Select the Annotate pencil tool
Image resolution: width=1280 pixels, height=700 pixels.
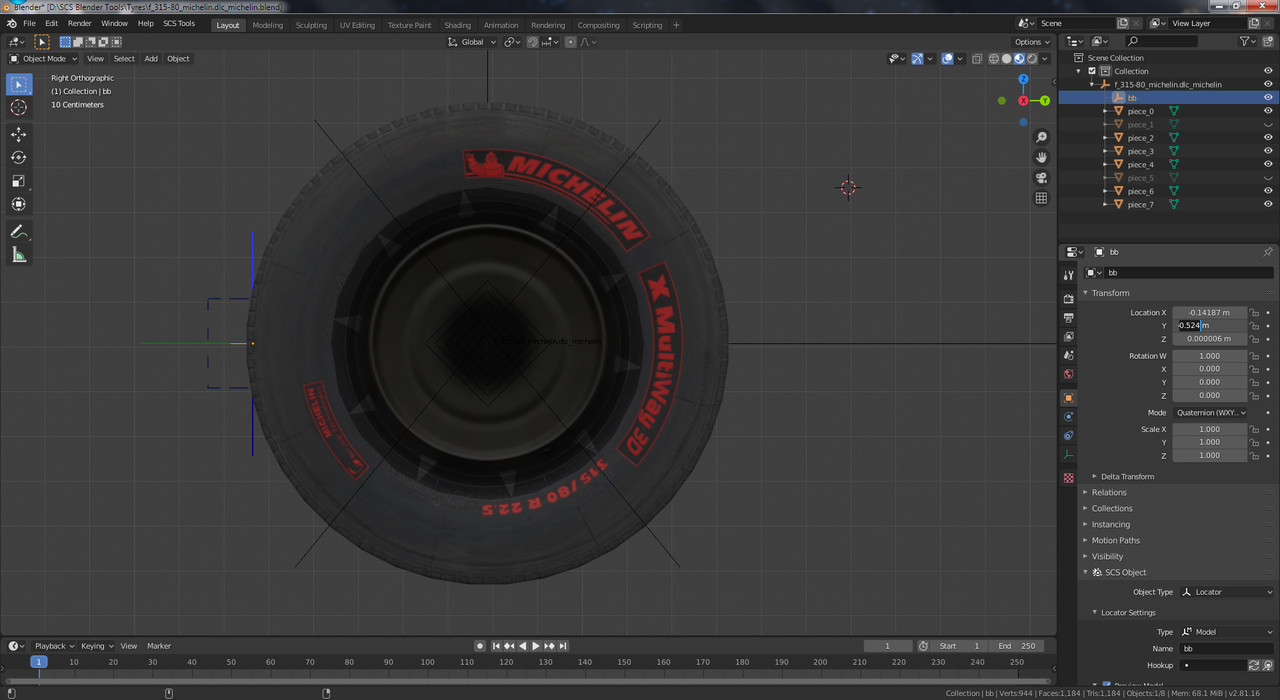pos(19,232)
